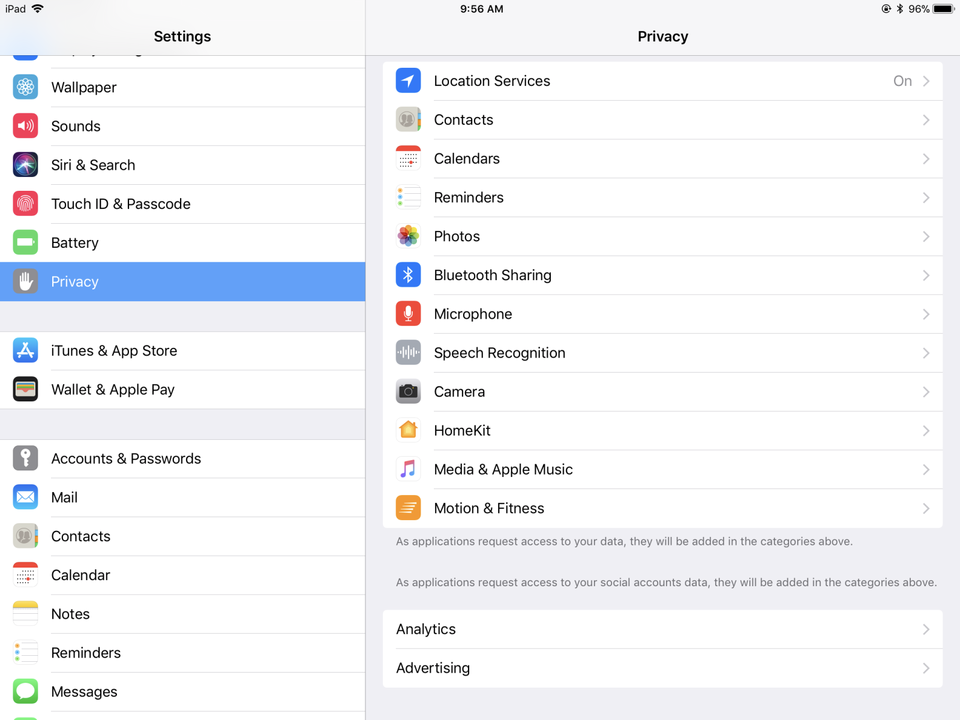Select Sounds in Settings sidebar
The height and width of the screenshot is (720, 960).
(x=182, y=126)
